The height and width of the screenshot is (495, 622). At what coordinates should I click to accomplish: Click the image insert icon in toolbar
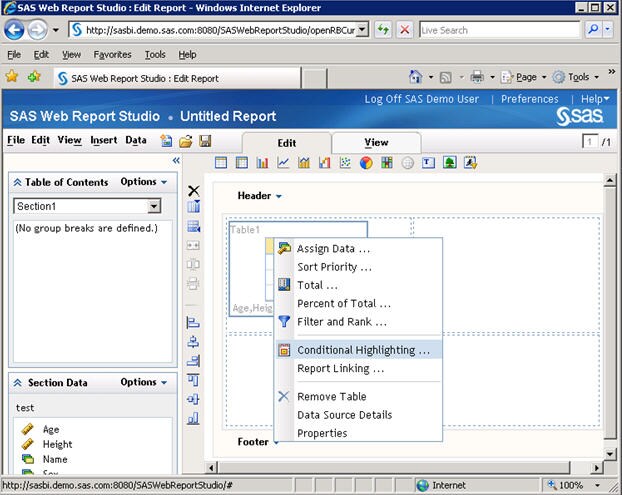[x=449, y=163]
